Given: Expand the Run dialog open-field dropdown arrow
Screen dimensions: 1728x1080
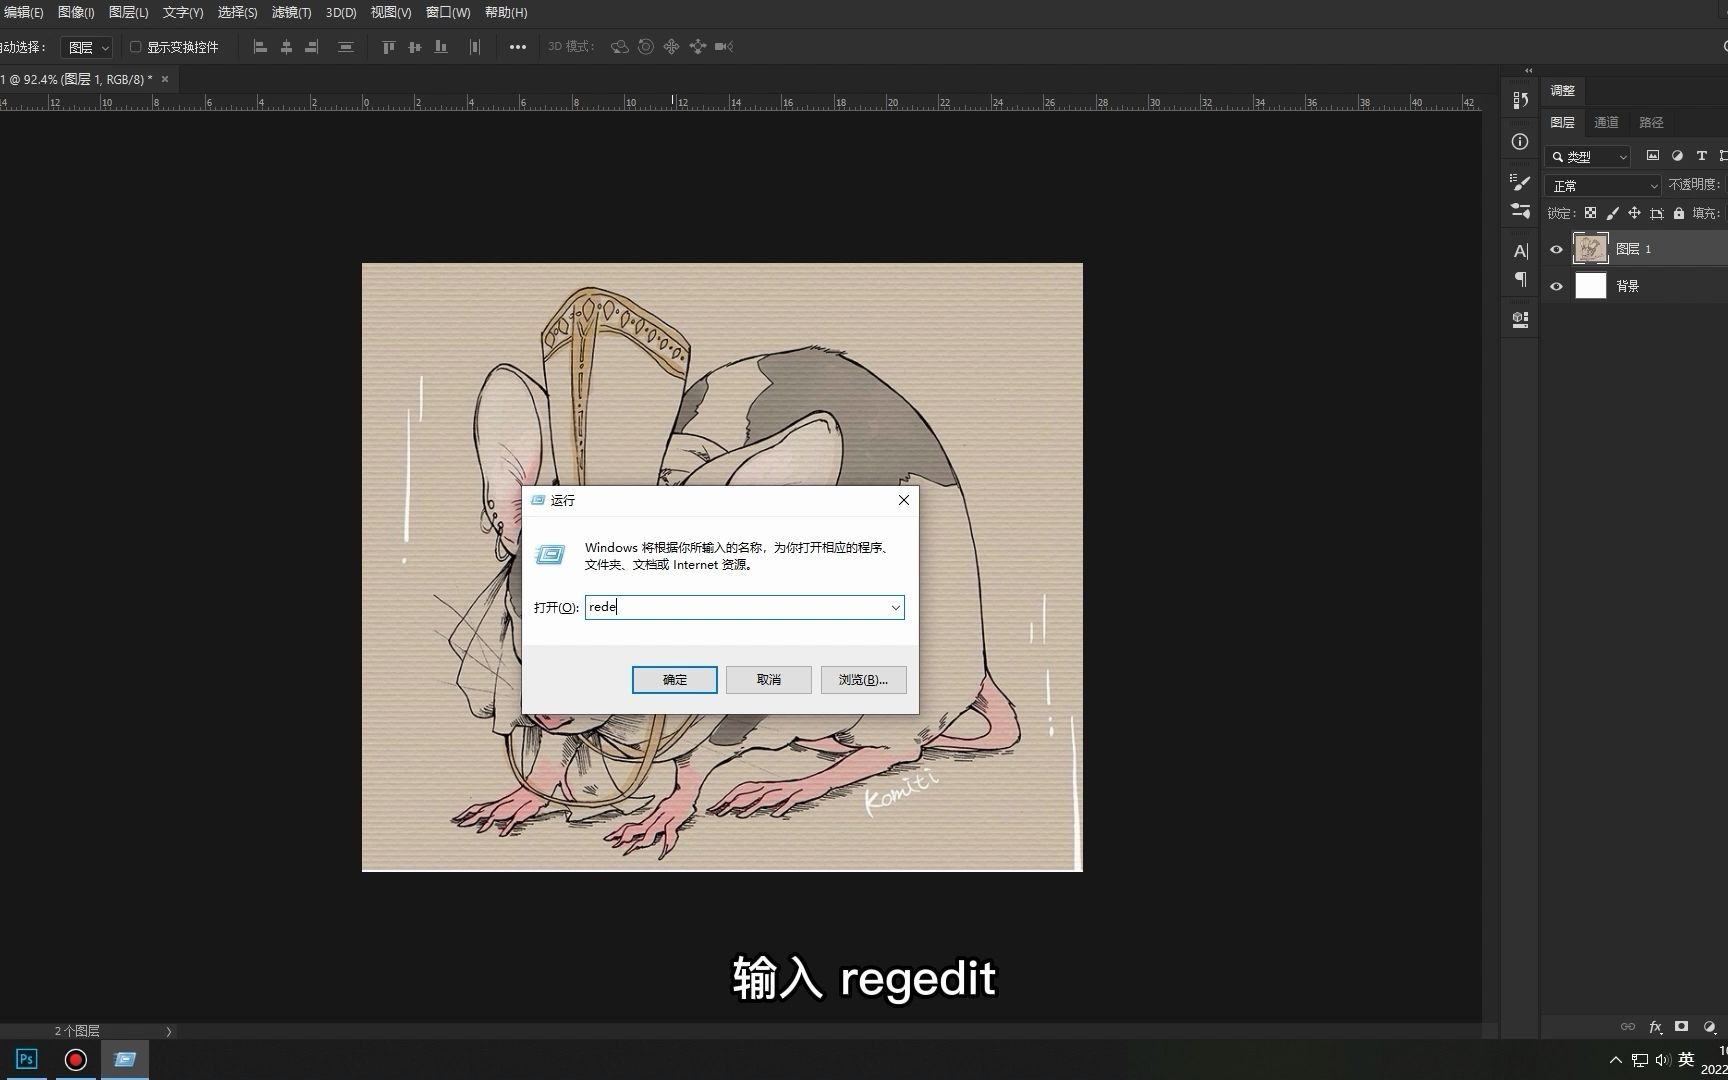Looking at the screenshot, I should coord(895,607).
